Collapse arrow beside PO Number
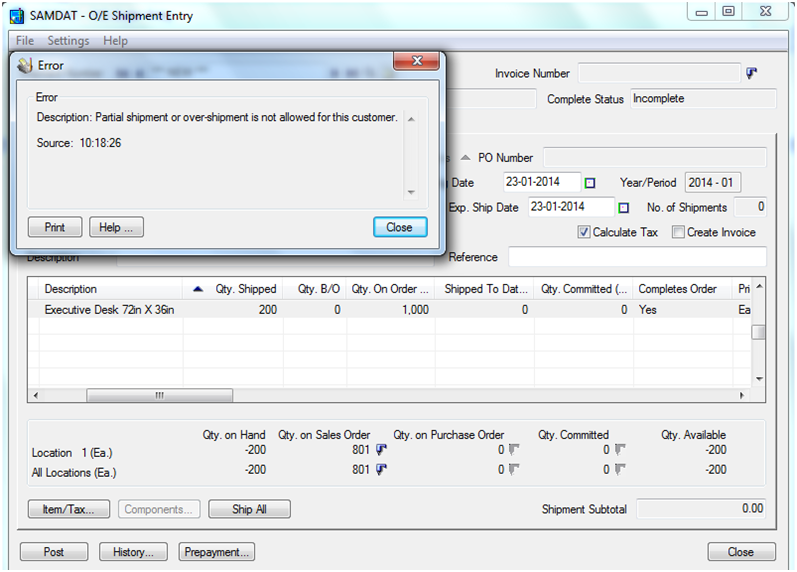Image resolution: width=797 pixels, height=572 pixels. tap(465, 158)
